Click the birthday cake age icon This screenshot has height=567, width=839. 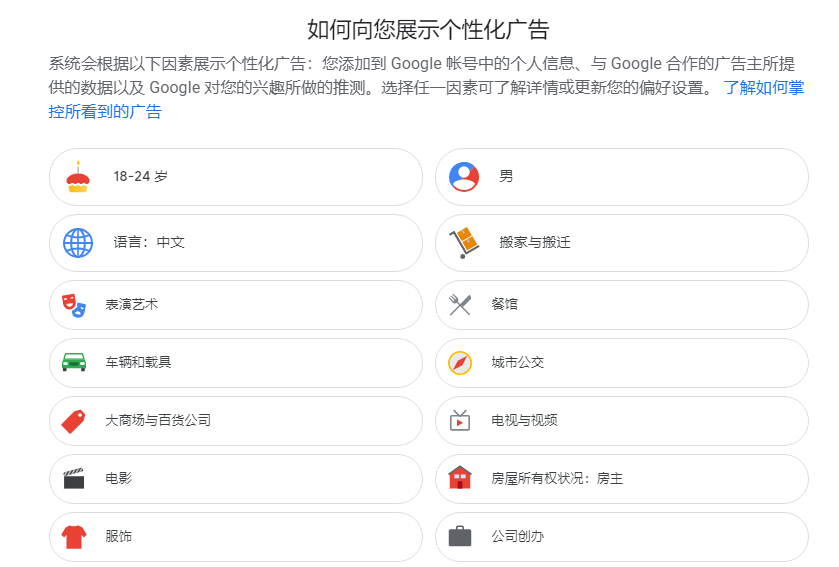78,177
